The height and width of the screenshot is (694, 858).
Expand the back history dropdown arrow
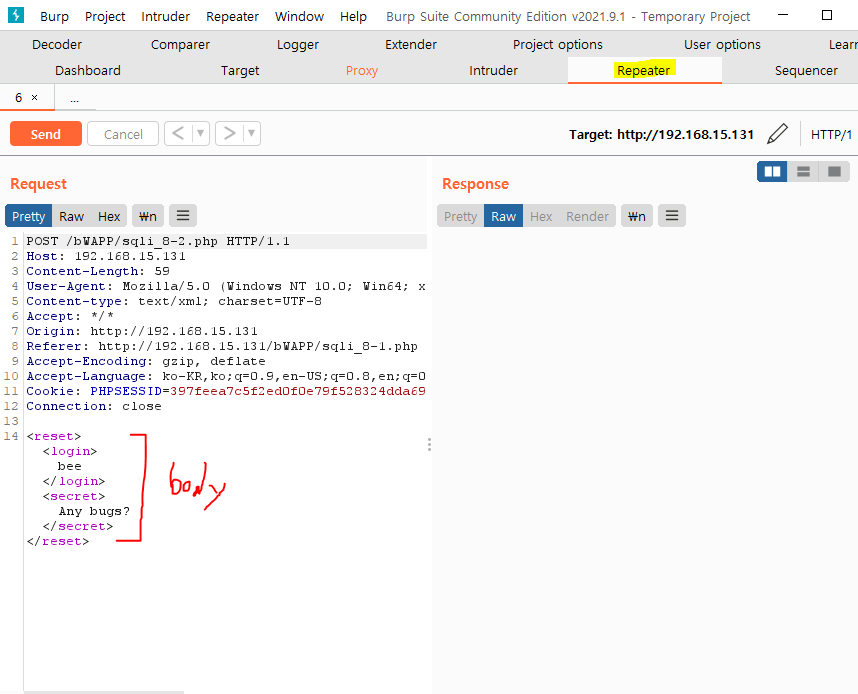click(201, 134)
